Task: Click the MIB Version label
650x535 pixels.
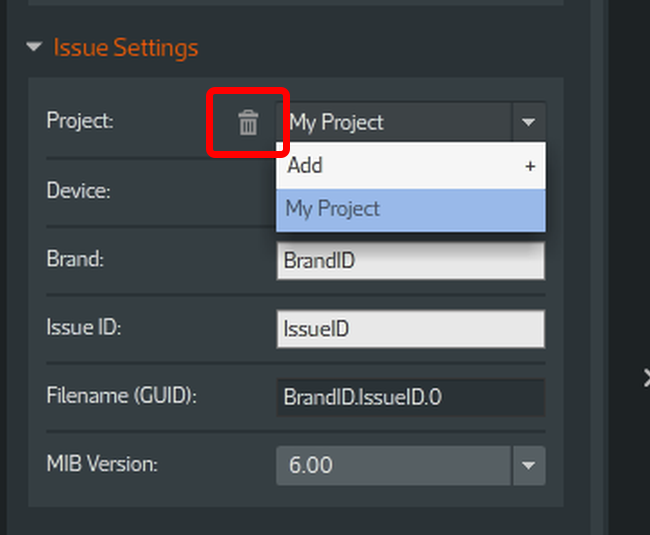Action: (x=102, y=464)
